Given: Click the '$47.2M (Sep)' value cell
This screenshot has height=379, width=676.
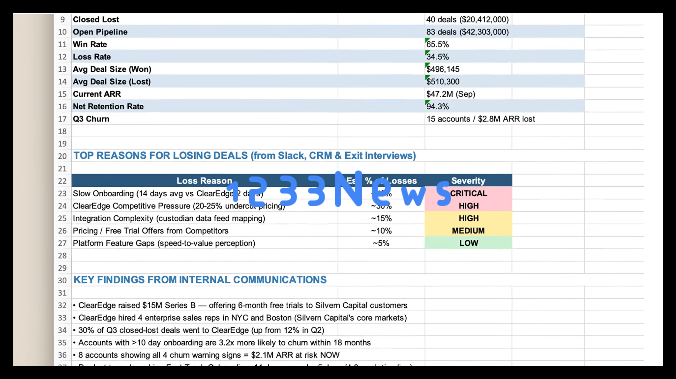Looking at the screenshot, I should pyautogui.click(x=468, y=94).
